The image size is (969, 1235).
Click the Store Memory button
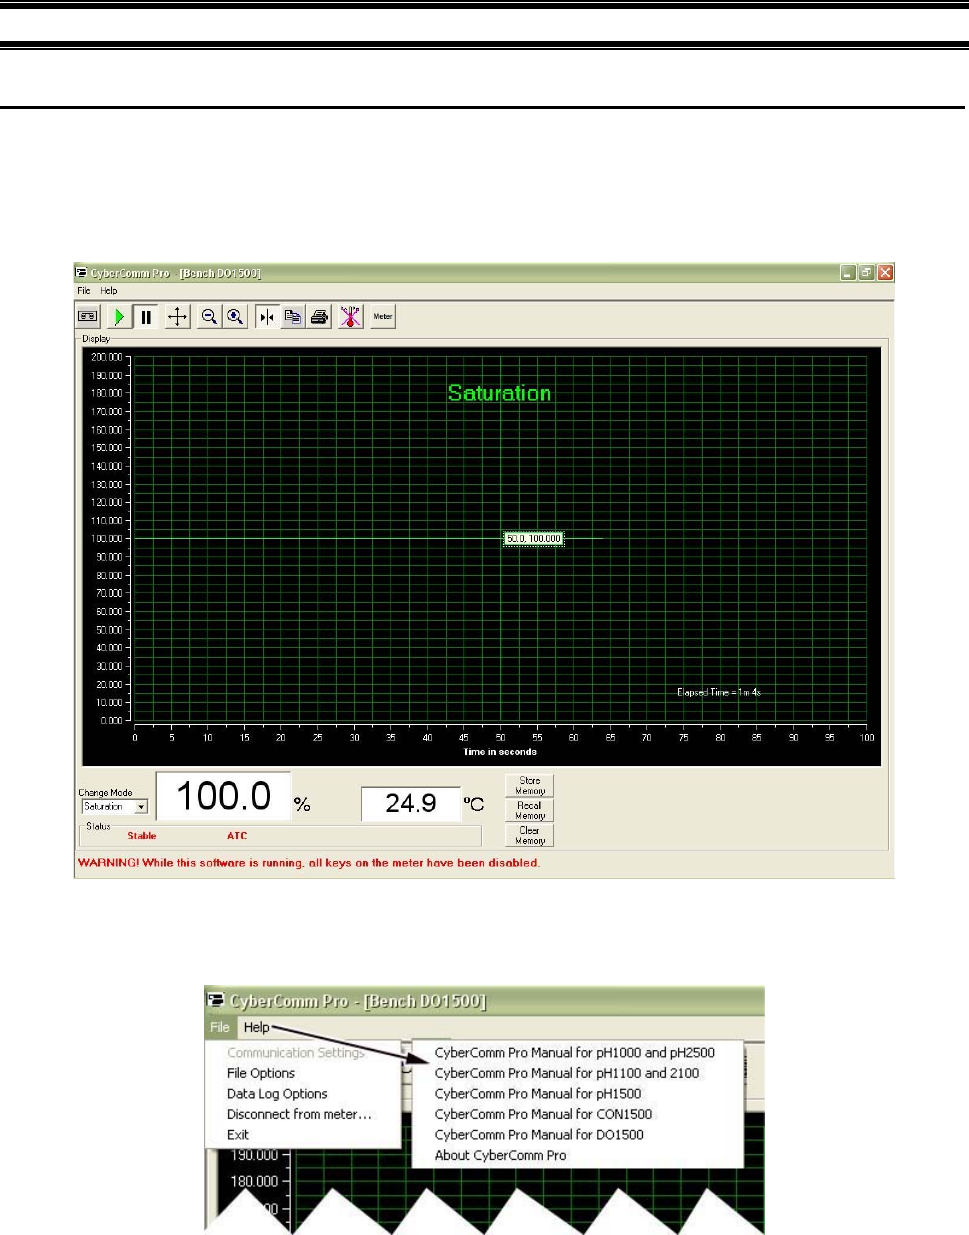coord(529,786)
